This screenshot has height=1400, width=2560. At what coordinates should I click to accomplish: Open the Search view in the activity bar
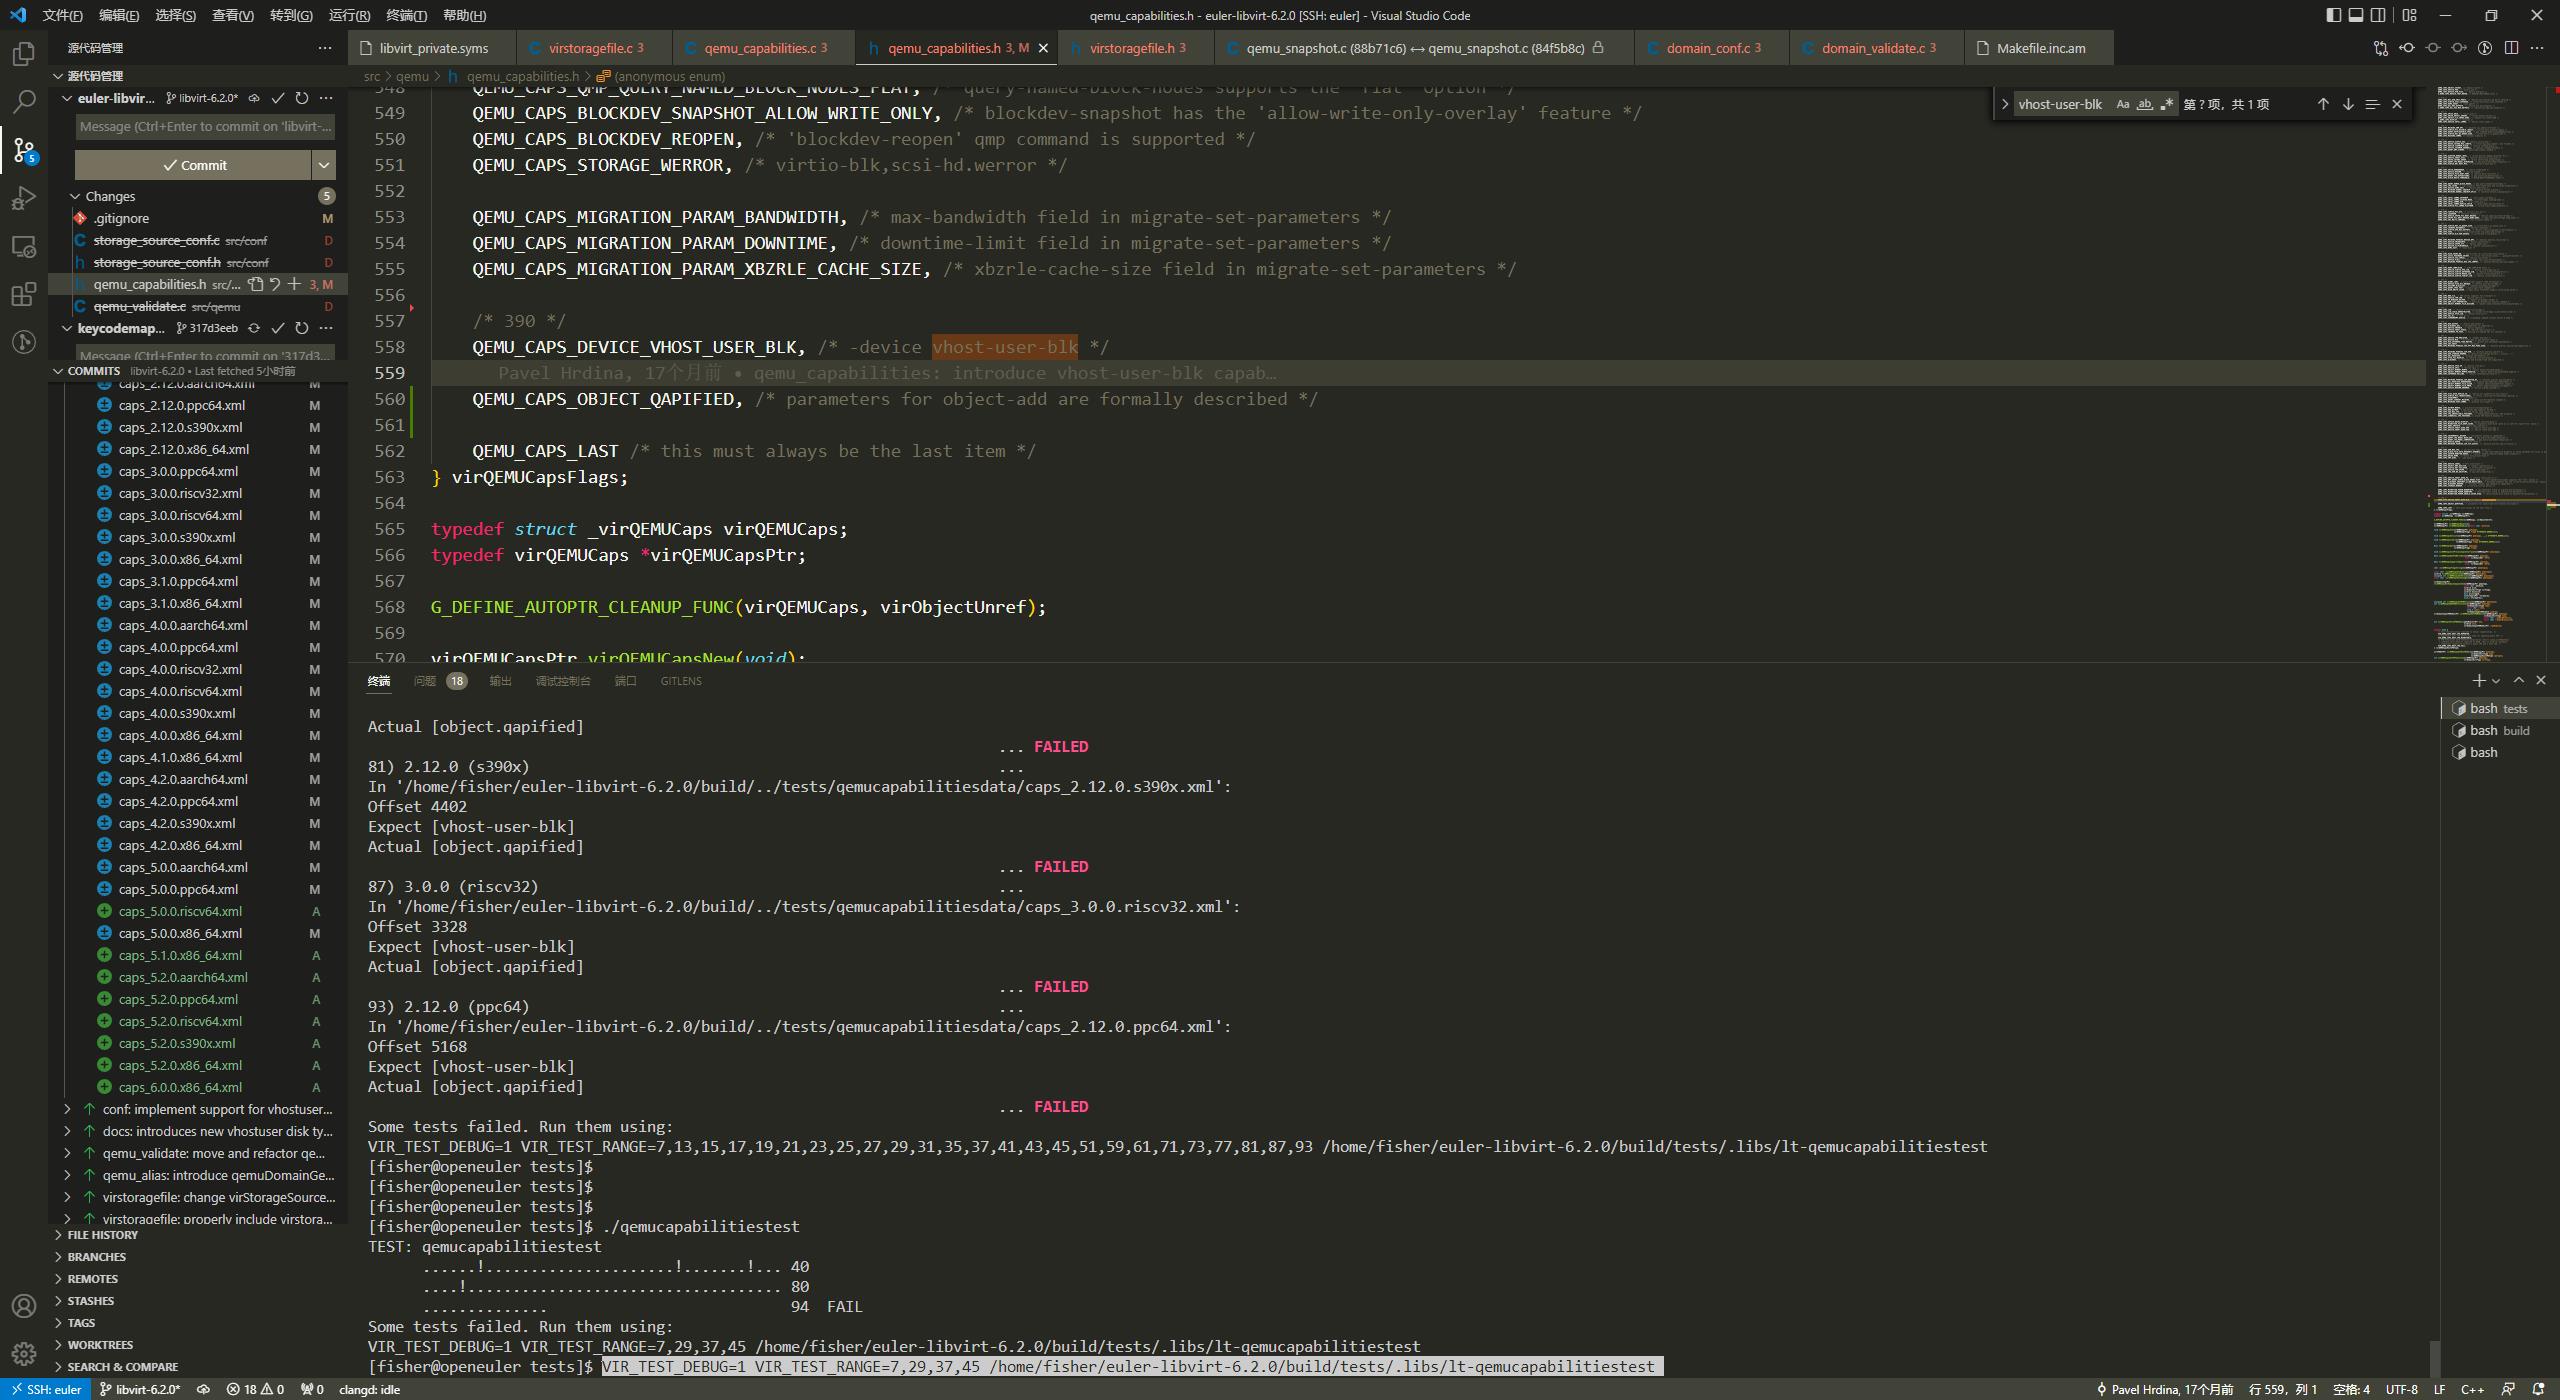(x=24, y=101)
